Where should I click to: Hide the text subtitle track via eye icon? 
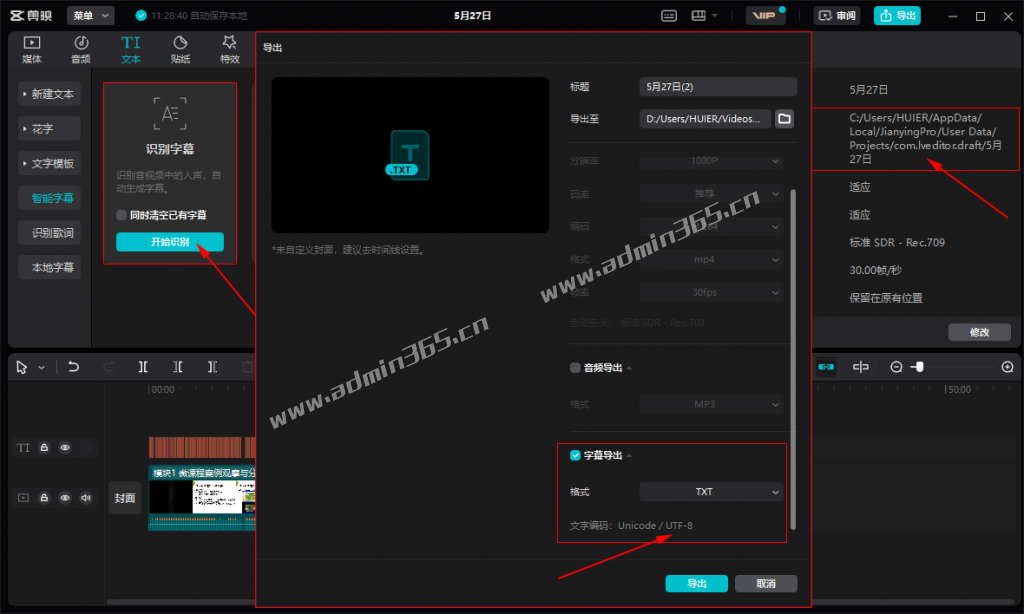pyautogui.click(x=65, y=447)
